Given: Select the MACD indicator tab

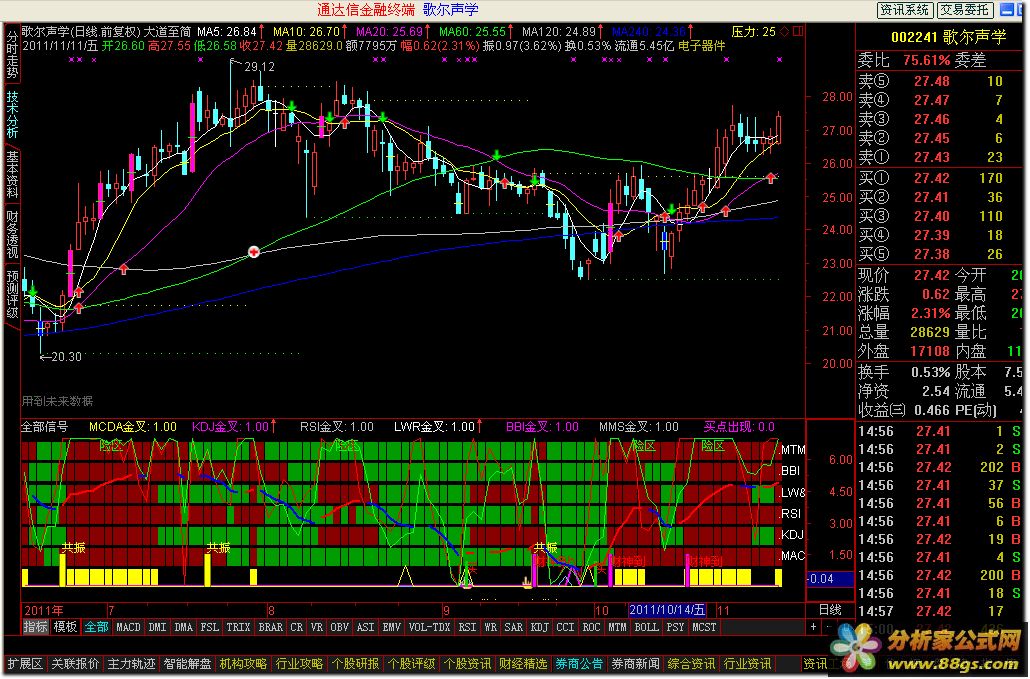Looking at the screenshot, I should coord(128,627).
